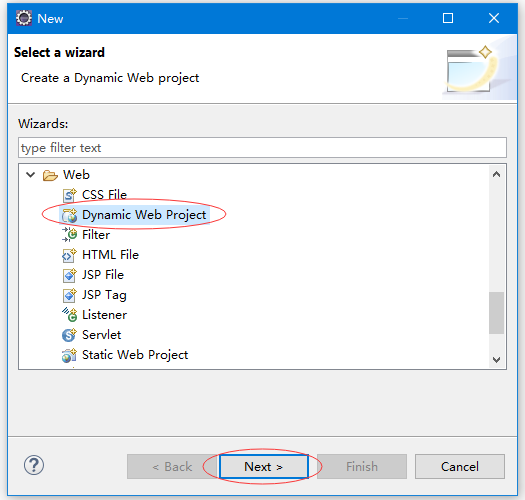Screen dimensions: 525x500
Task: Open help with the question mark icon
Action: click(x=34, y=465)
